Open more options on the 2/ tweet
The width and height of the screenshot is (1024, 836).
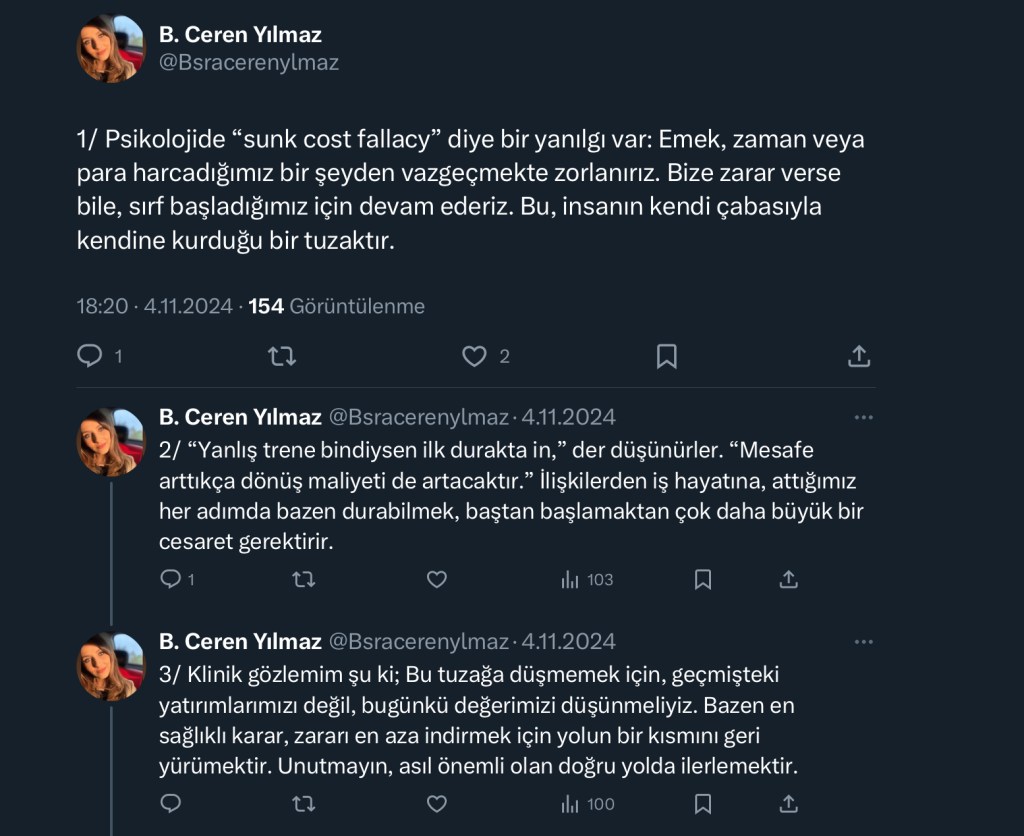click(862, 416)
